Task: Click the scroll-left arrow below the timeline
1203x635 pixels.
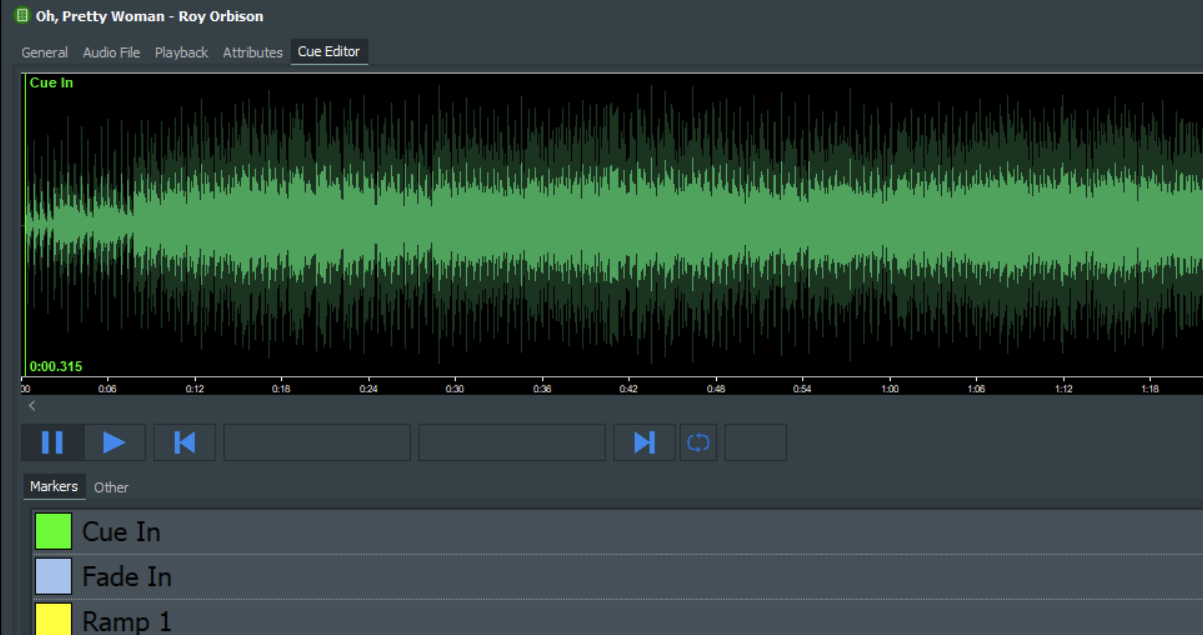Action: click(x=32, y=405)
